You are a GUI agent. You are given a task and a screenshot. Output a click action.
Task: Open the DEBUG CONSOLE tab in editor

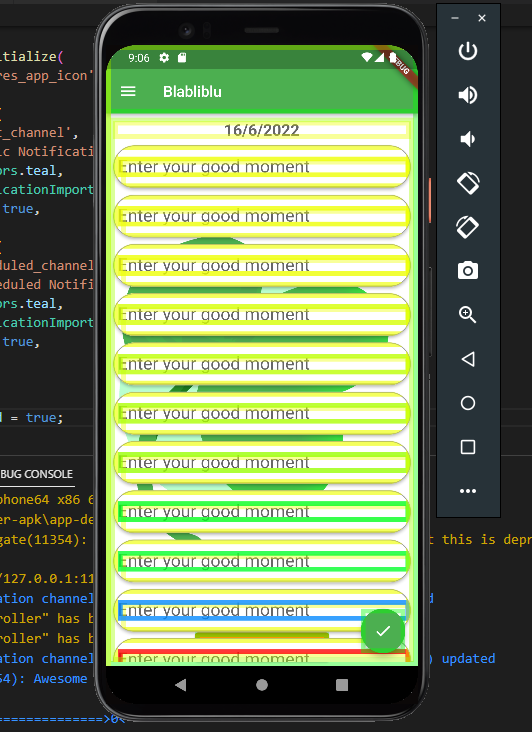pos(36,474)
